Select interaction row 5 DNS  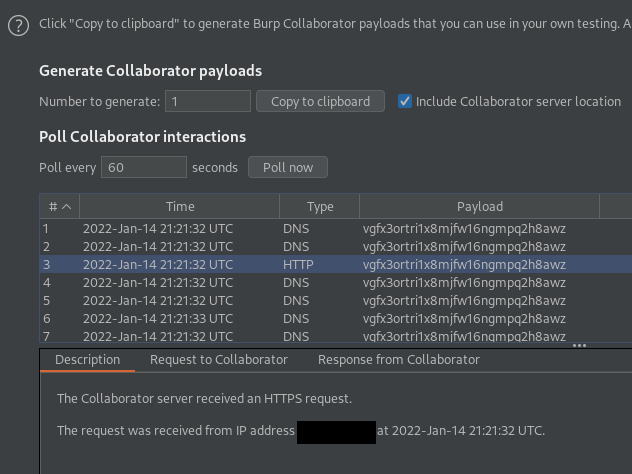pos(336,301)
